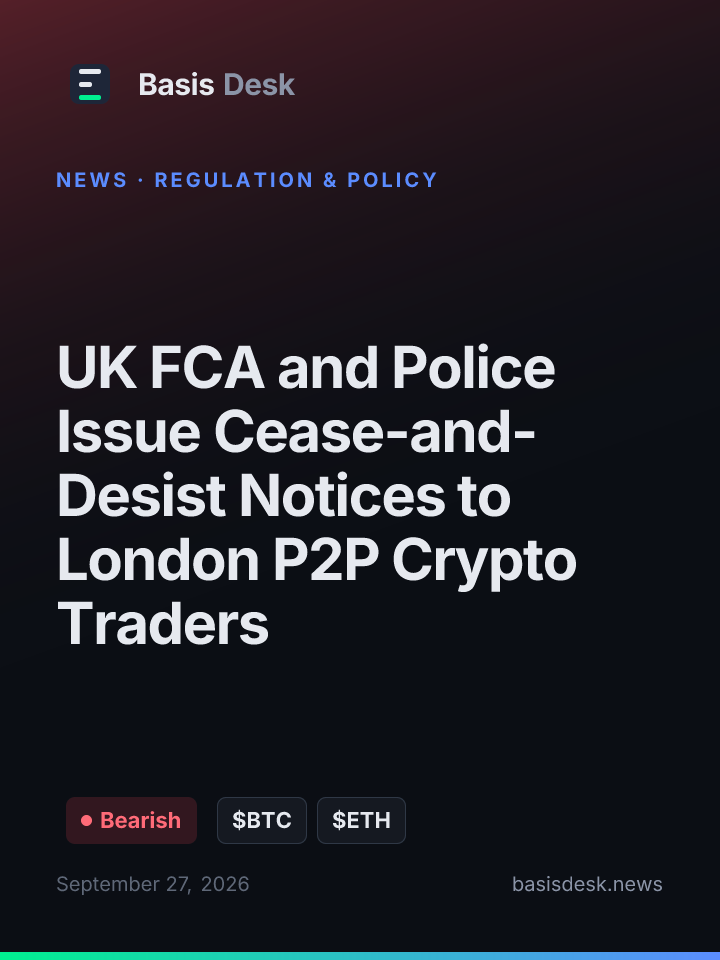
Task: Click the gray "Desk" brand word
Action: 259,84
